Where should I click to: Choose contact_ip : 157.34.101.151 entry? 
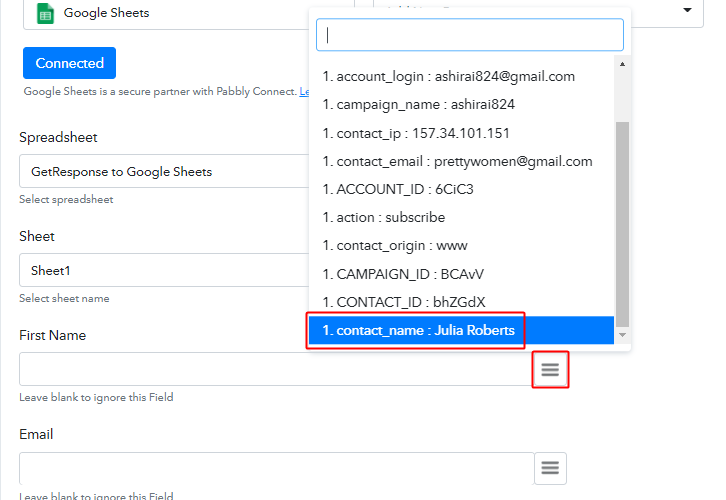[461, 133]
